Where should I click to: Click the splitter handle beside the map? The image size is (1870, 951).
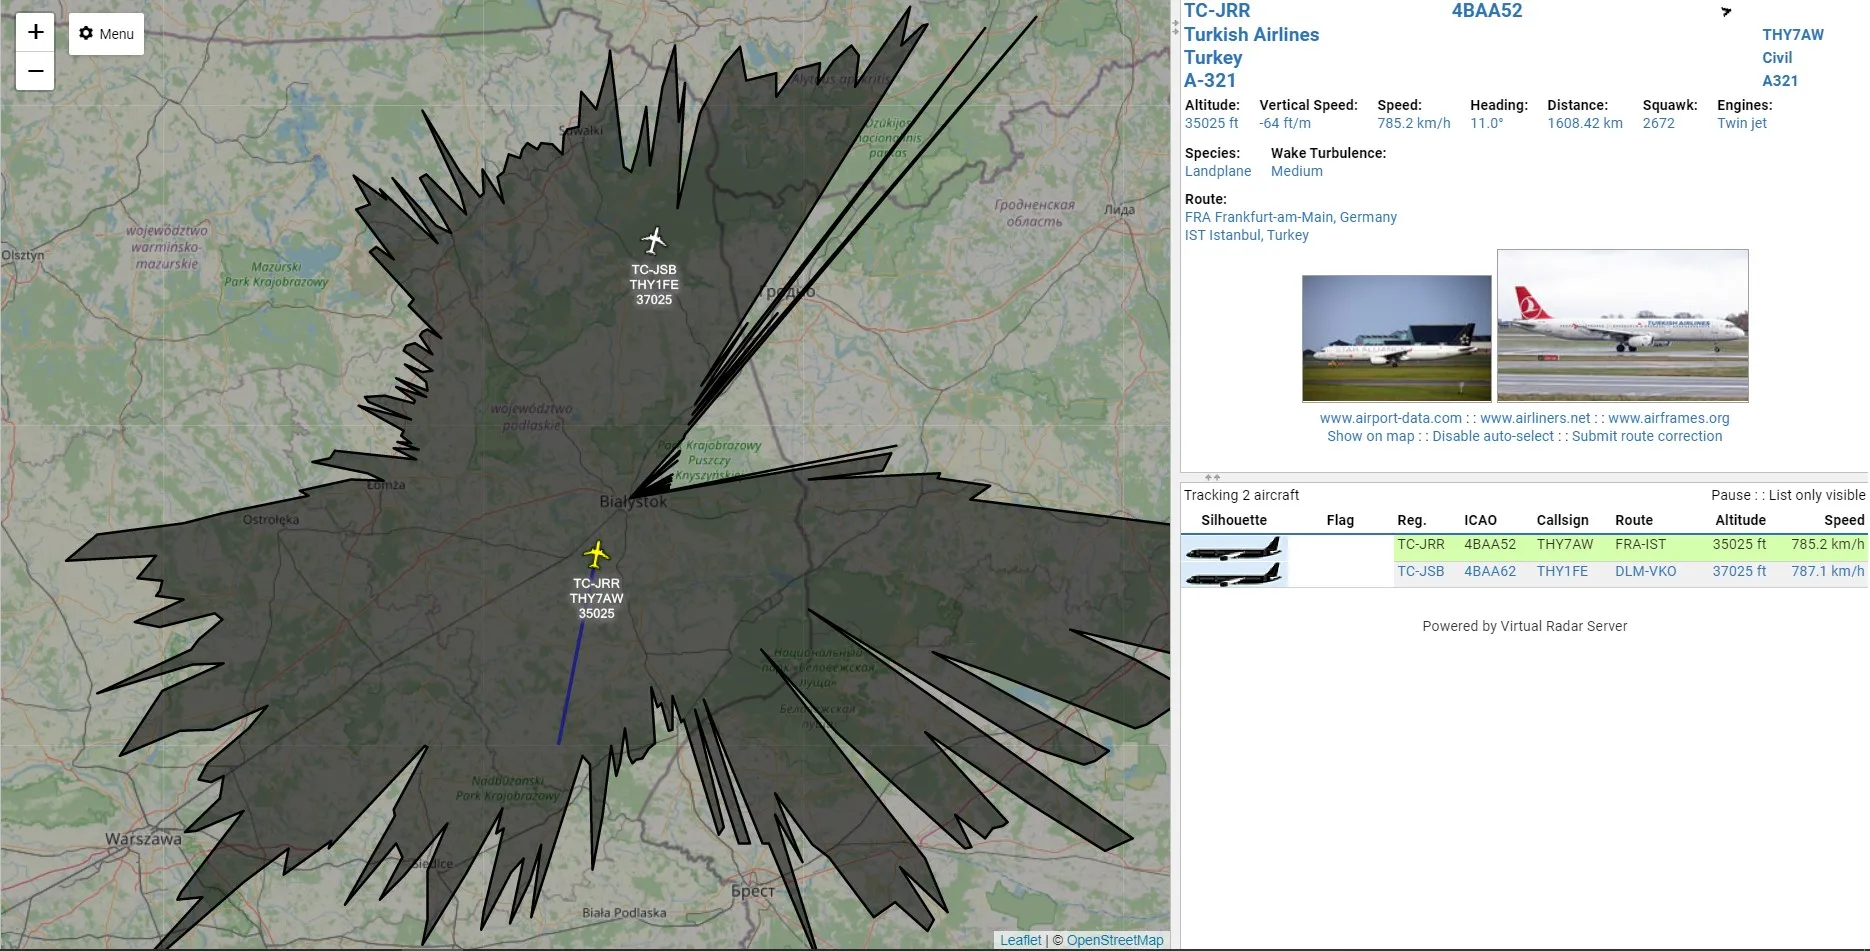pos(1176,28)
